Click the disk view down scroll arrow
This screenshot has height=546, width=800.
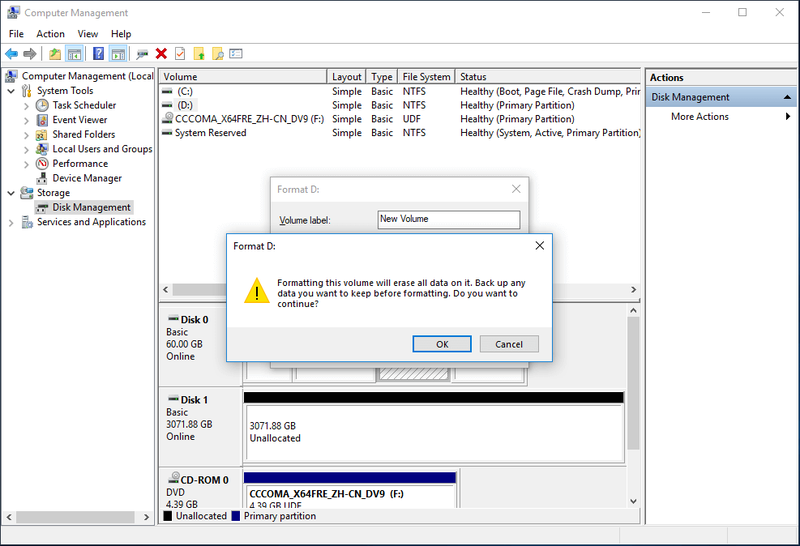click(x=633, y=502)
